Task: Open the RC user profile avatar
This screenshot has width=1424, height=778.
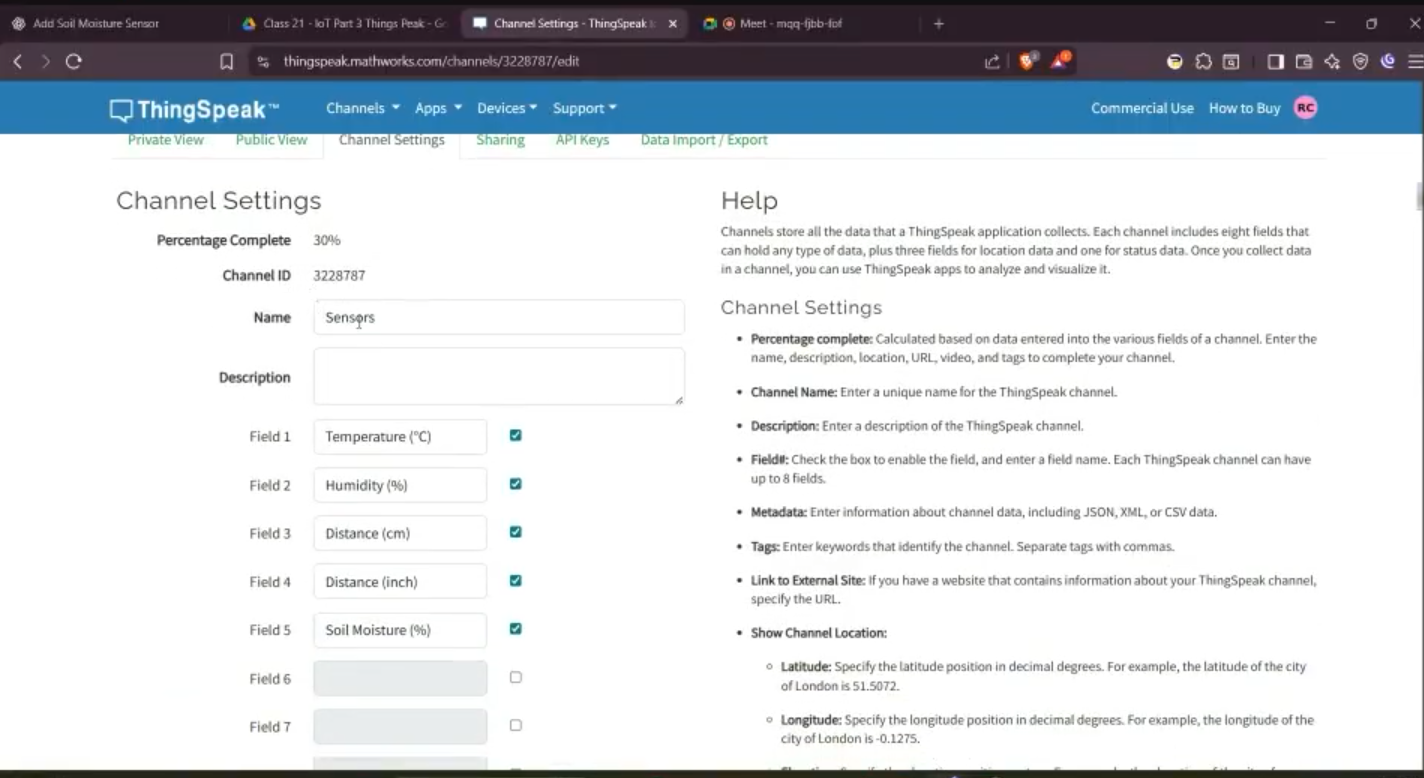Action: (x=1305, y=108)
